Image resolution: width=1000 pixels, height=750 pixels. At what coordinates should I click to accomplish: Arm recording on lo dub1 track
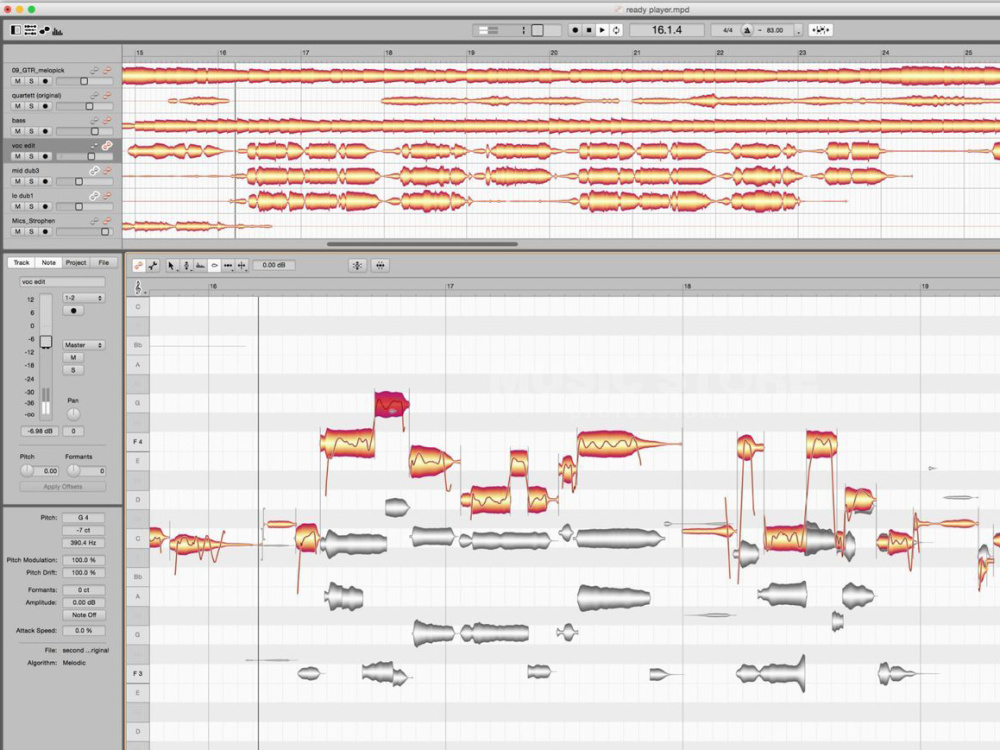coord(45,207)
